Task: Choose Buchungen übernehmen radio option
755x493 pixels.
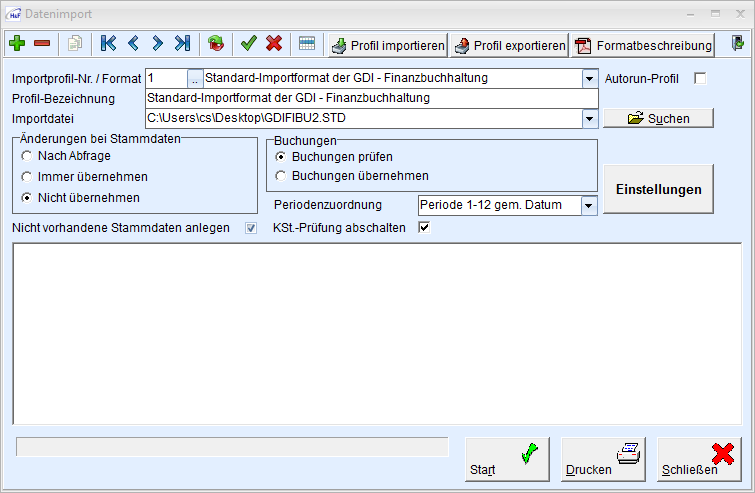Action: coord(281,176)
